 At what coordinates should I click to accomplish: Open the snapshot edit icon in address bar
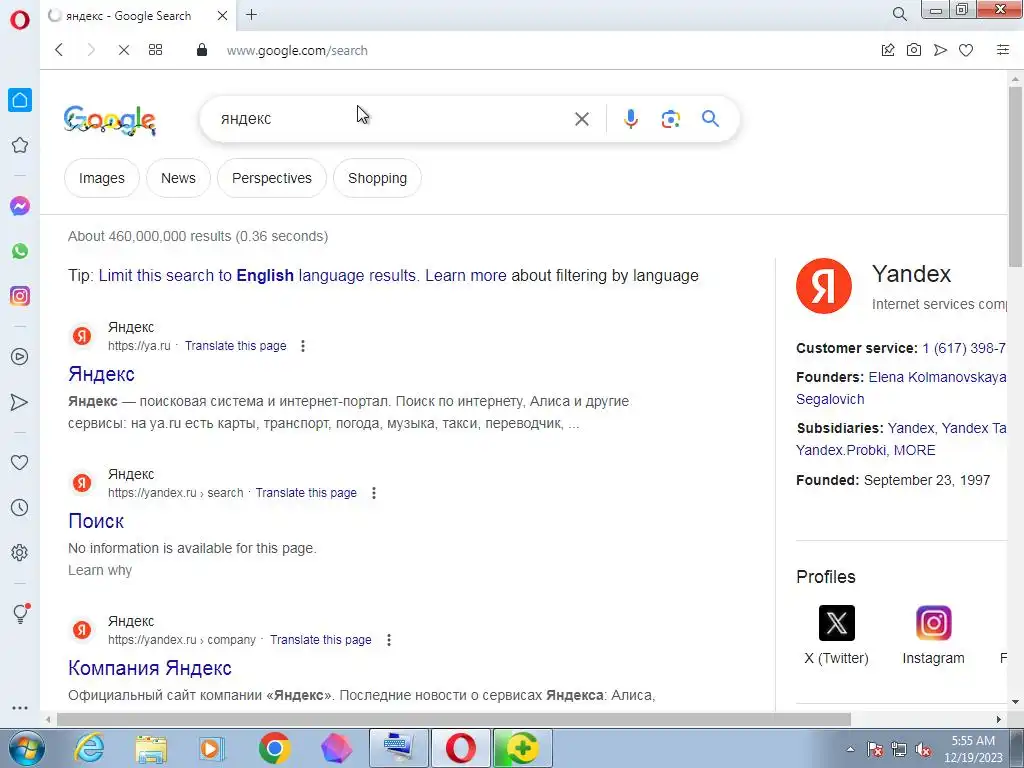tap(888, 50)
